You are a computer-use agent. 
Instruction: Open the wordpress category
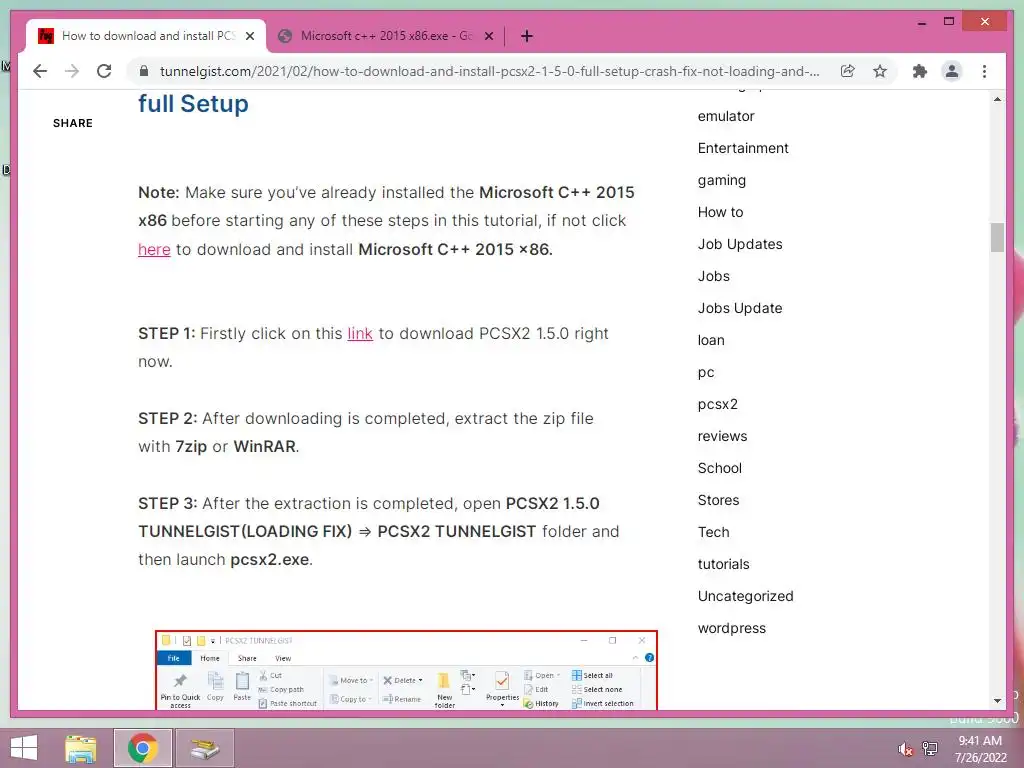(731, 628)
